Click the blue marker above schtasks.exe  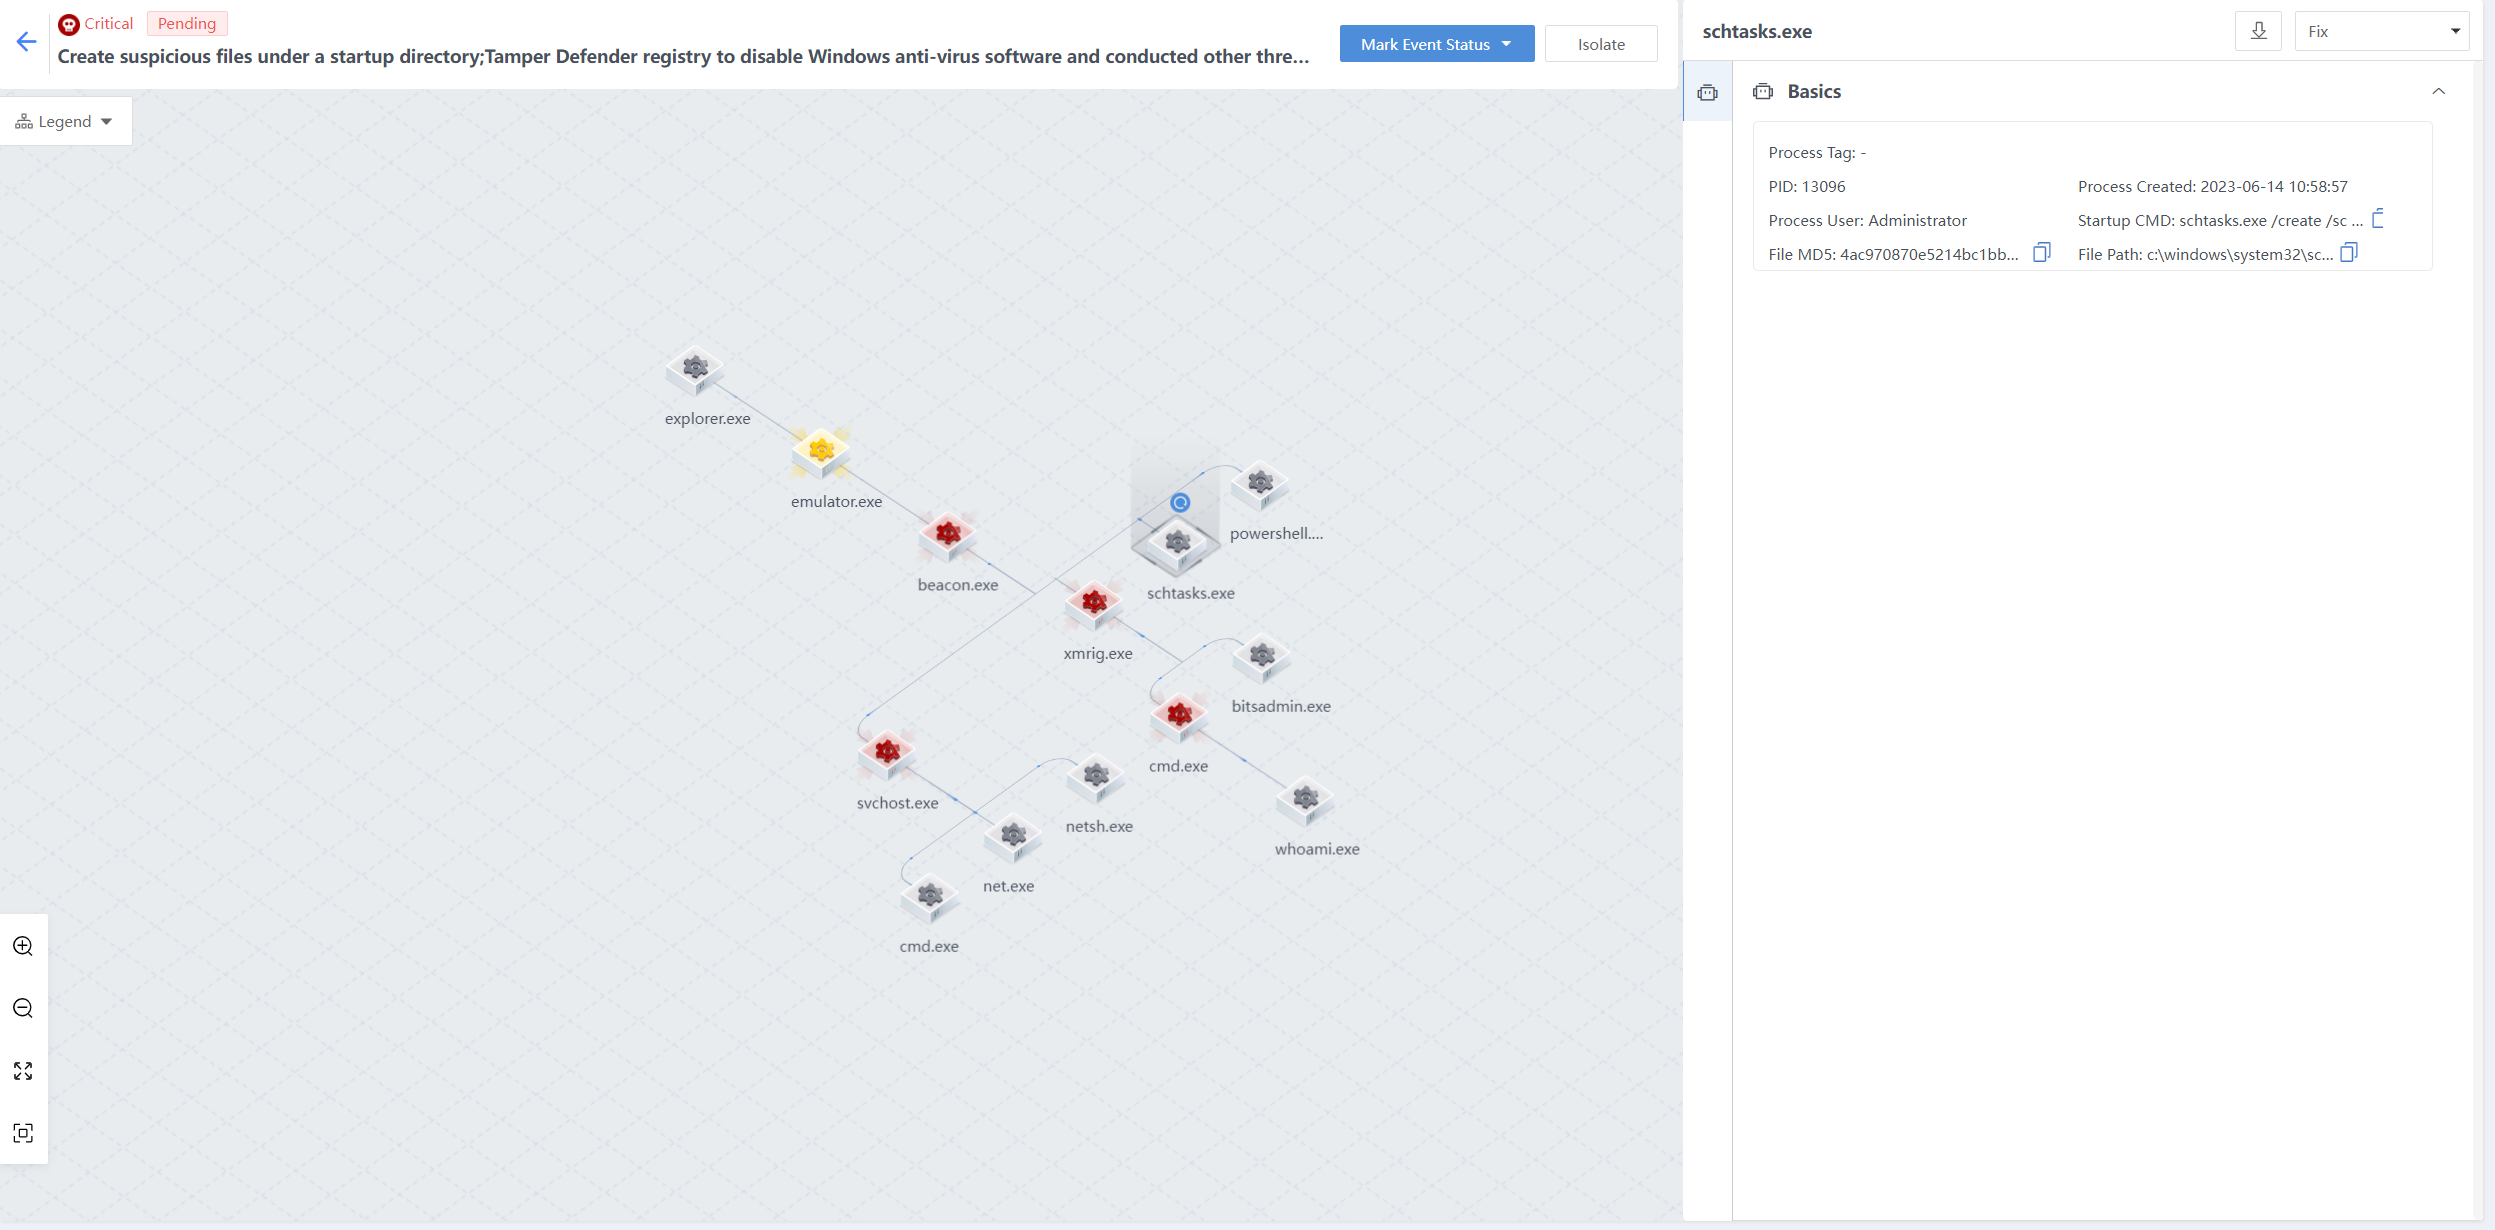1180,503
